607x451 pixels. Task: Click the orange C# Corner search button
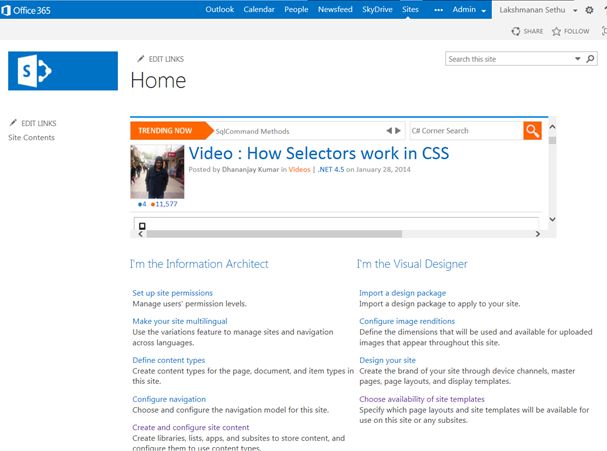pyautogui.click(x=532, y=131)
